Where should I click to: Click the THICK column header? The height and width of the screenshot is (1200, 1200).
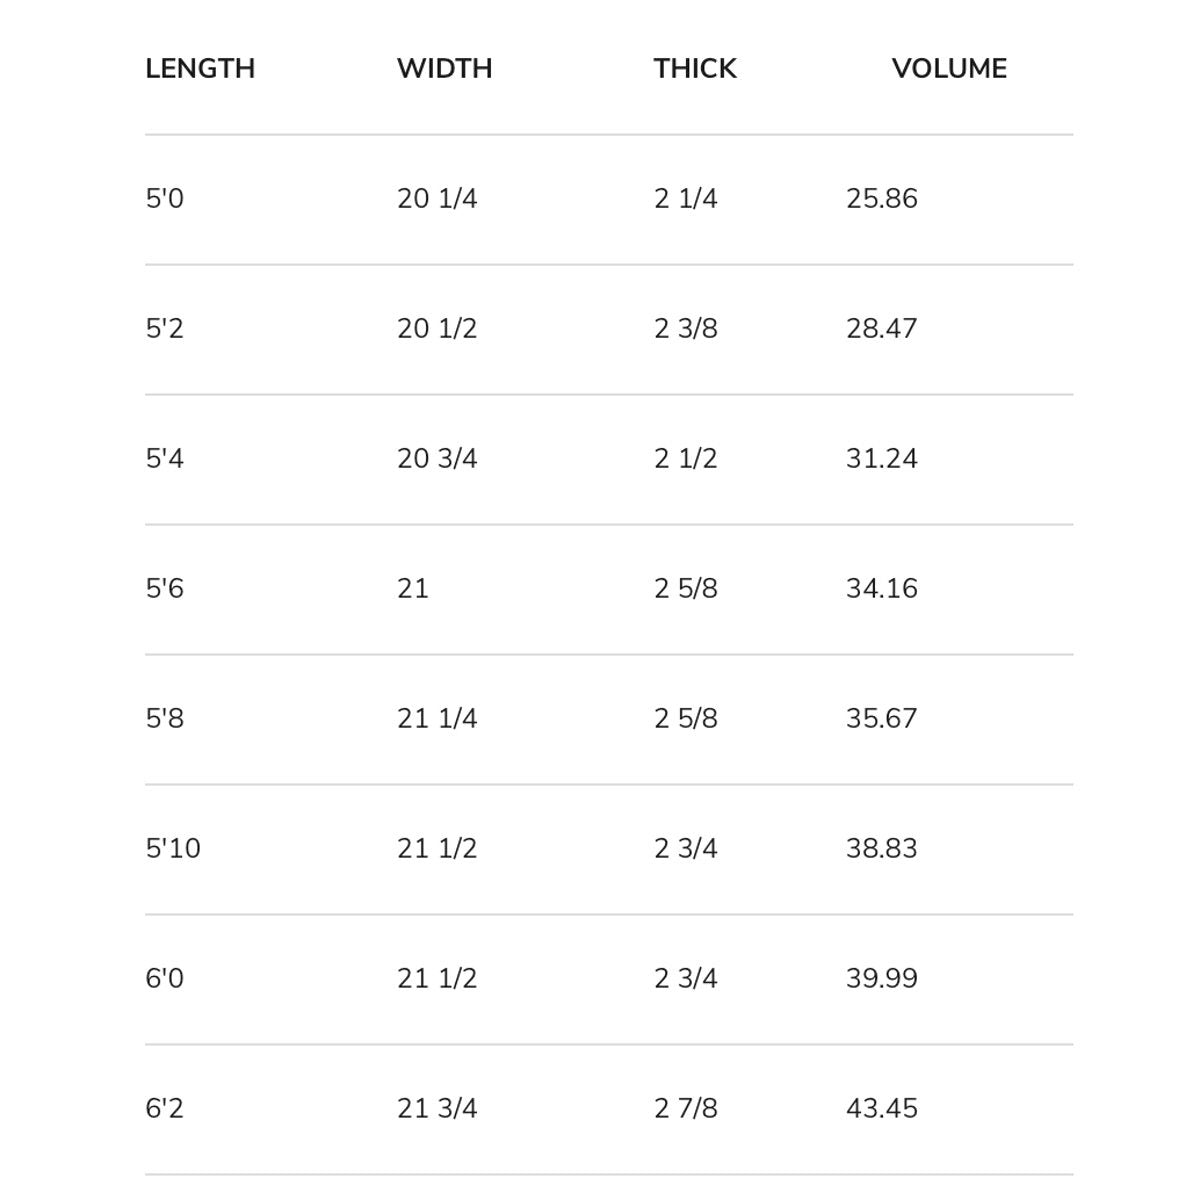695,68
